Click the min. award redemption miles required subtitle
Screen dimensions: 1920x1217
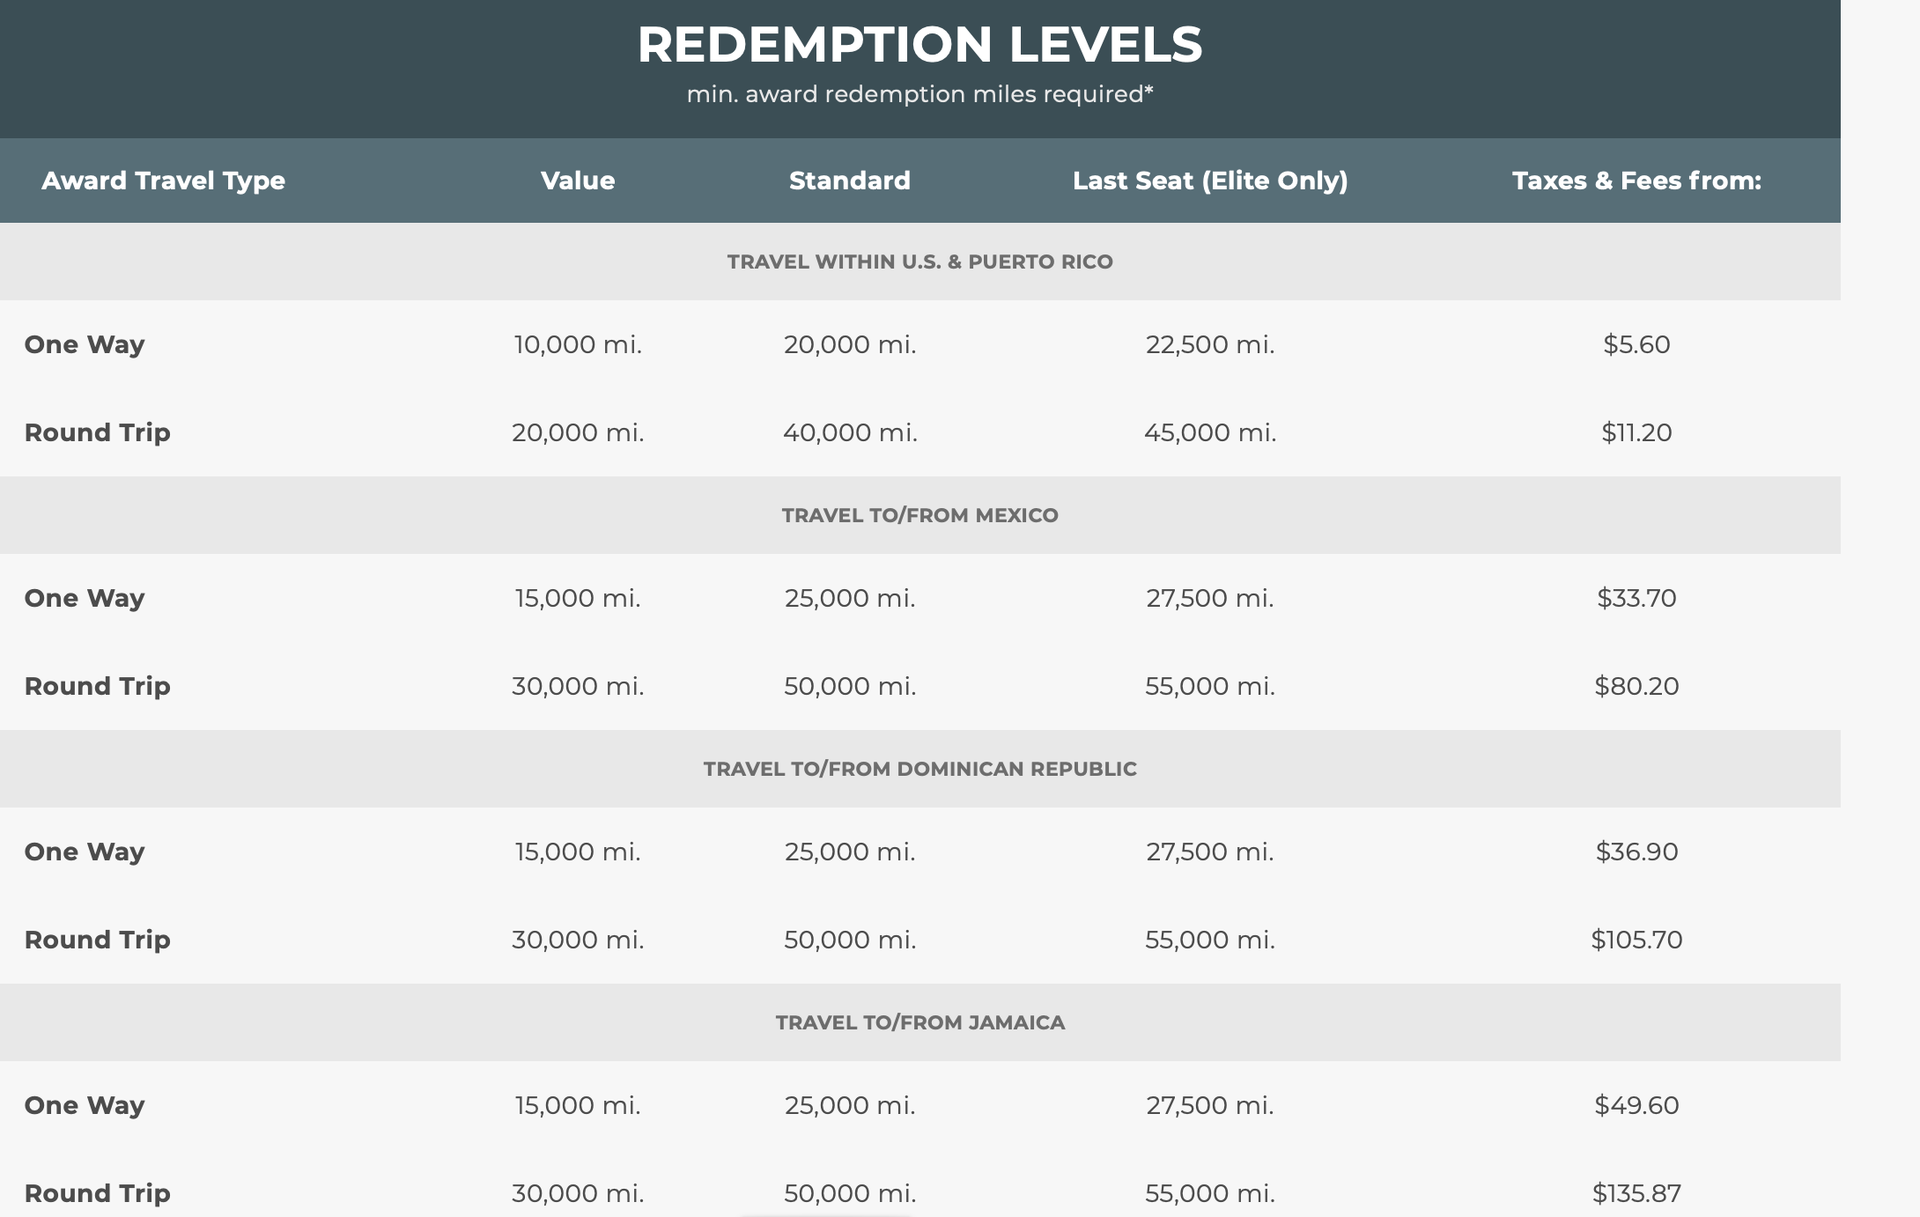coord(921,95)
